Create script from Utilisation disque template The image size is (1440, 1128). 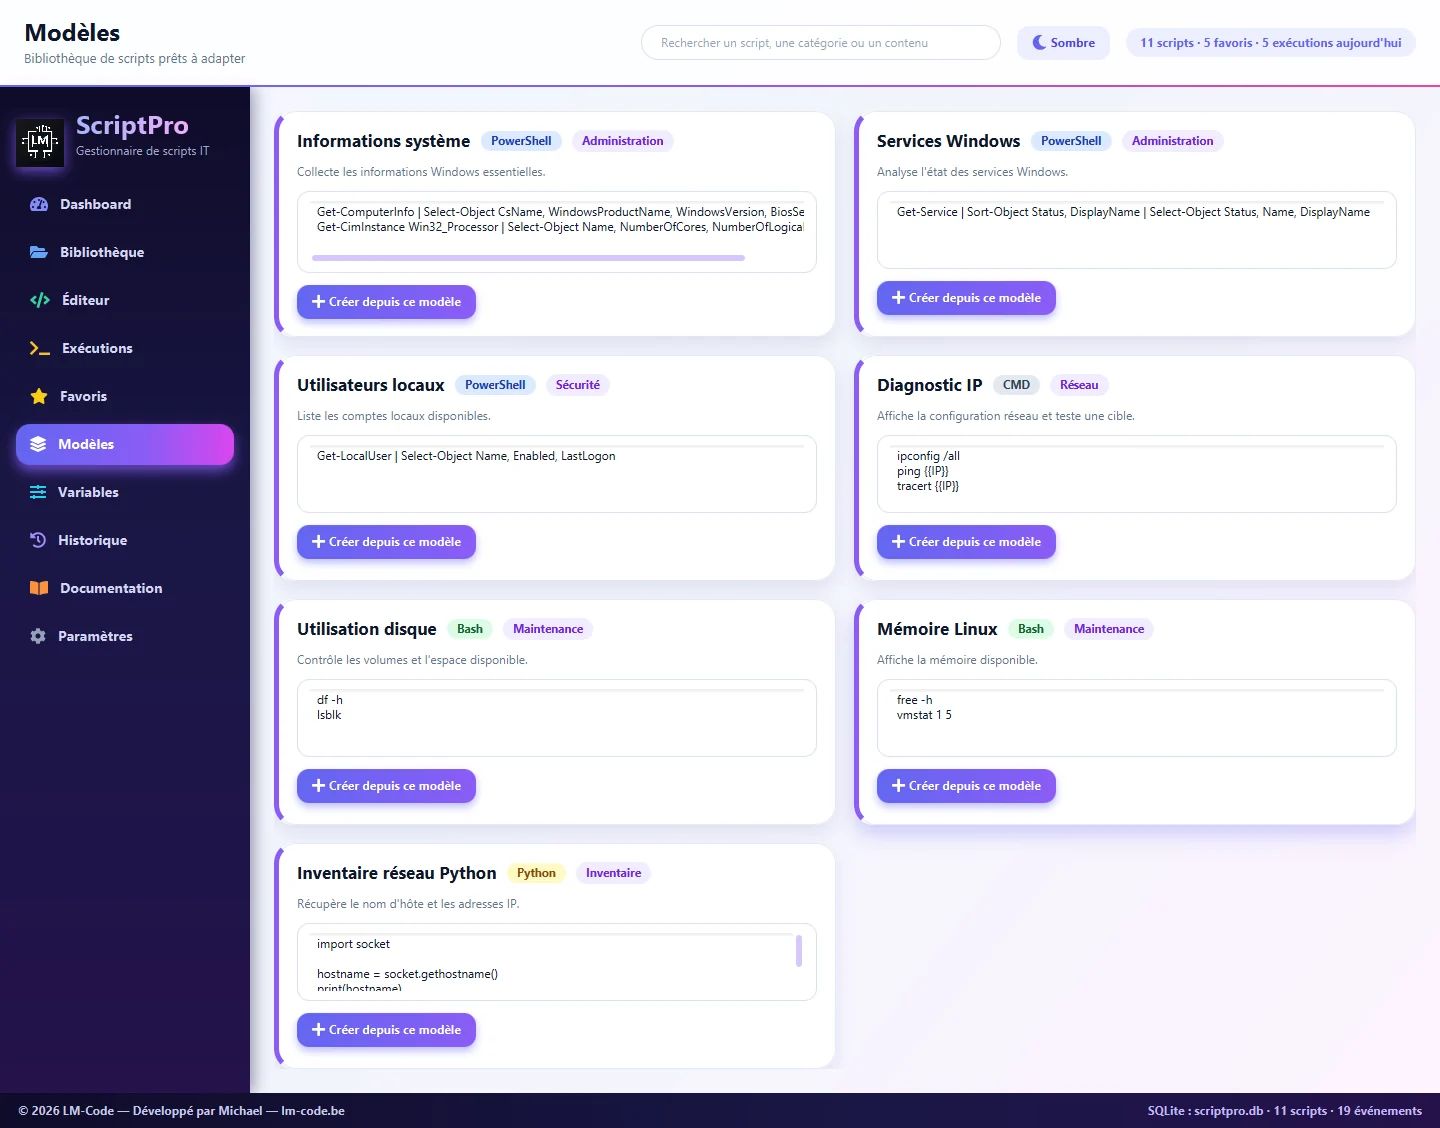click(386, 786)
